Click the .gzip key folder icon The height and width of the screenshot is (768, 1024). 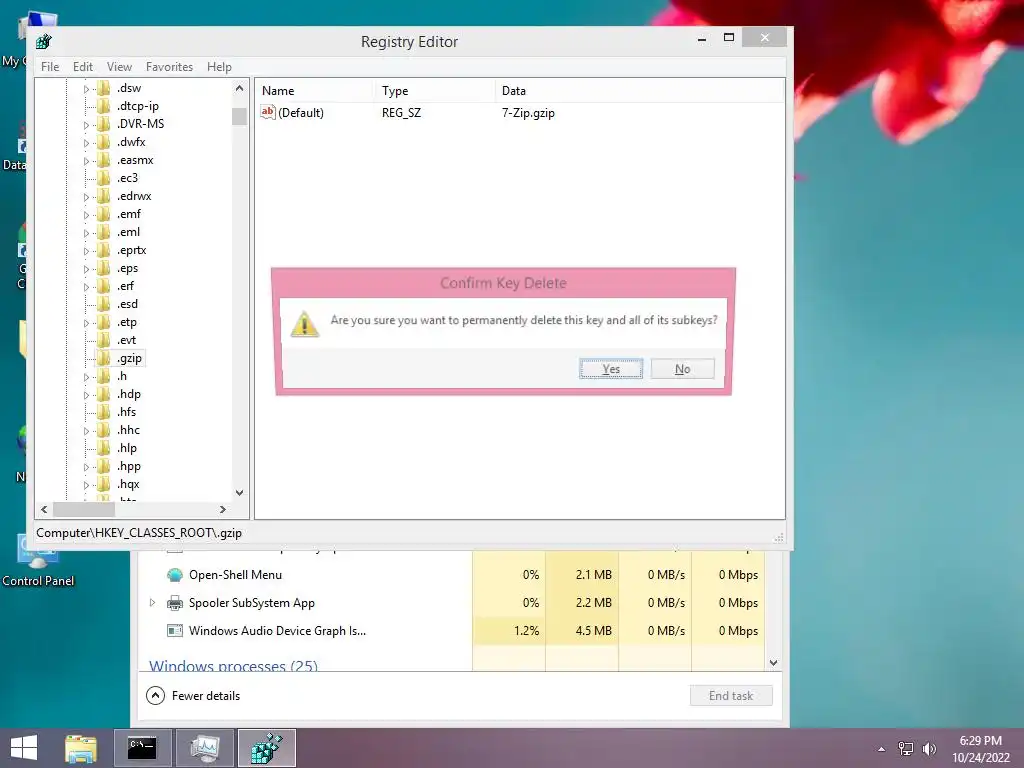click(x=103, y=358)
